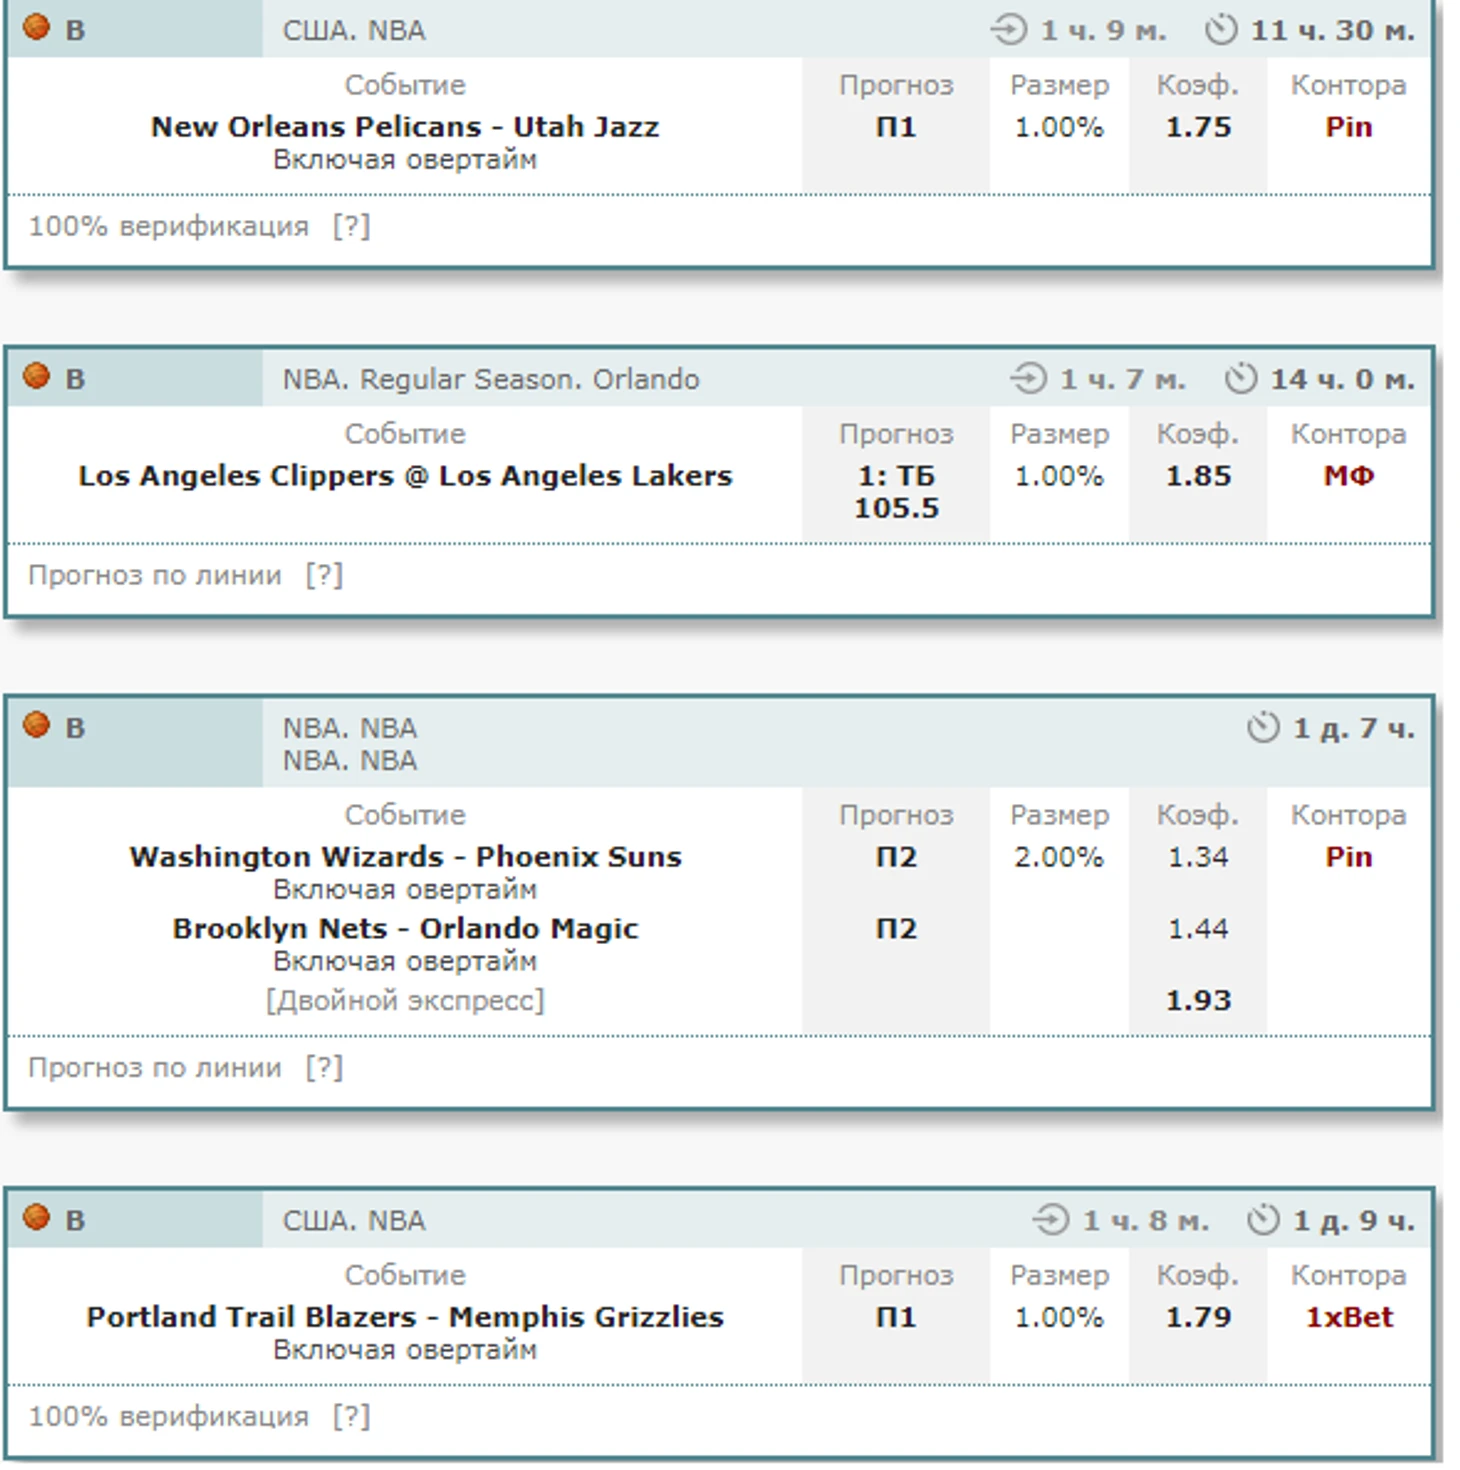Open Washington Wizards - Phoenix Suns event
Viewport: 1460px width, 1470px height.
click(405, 857)
